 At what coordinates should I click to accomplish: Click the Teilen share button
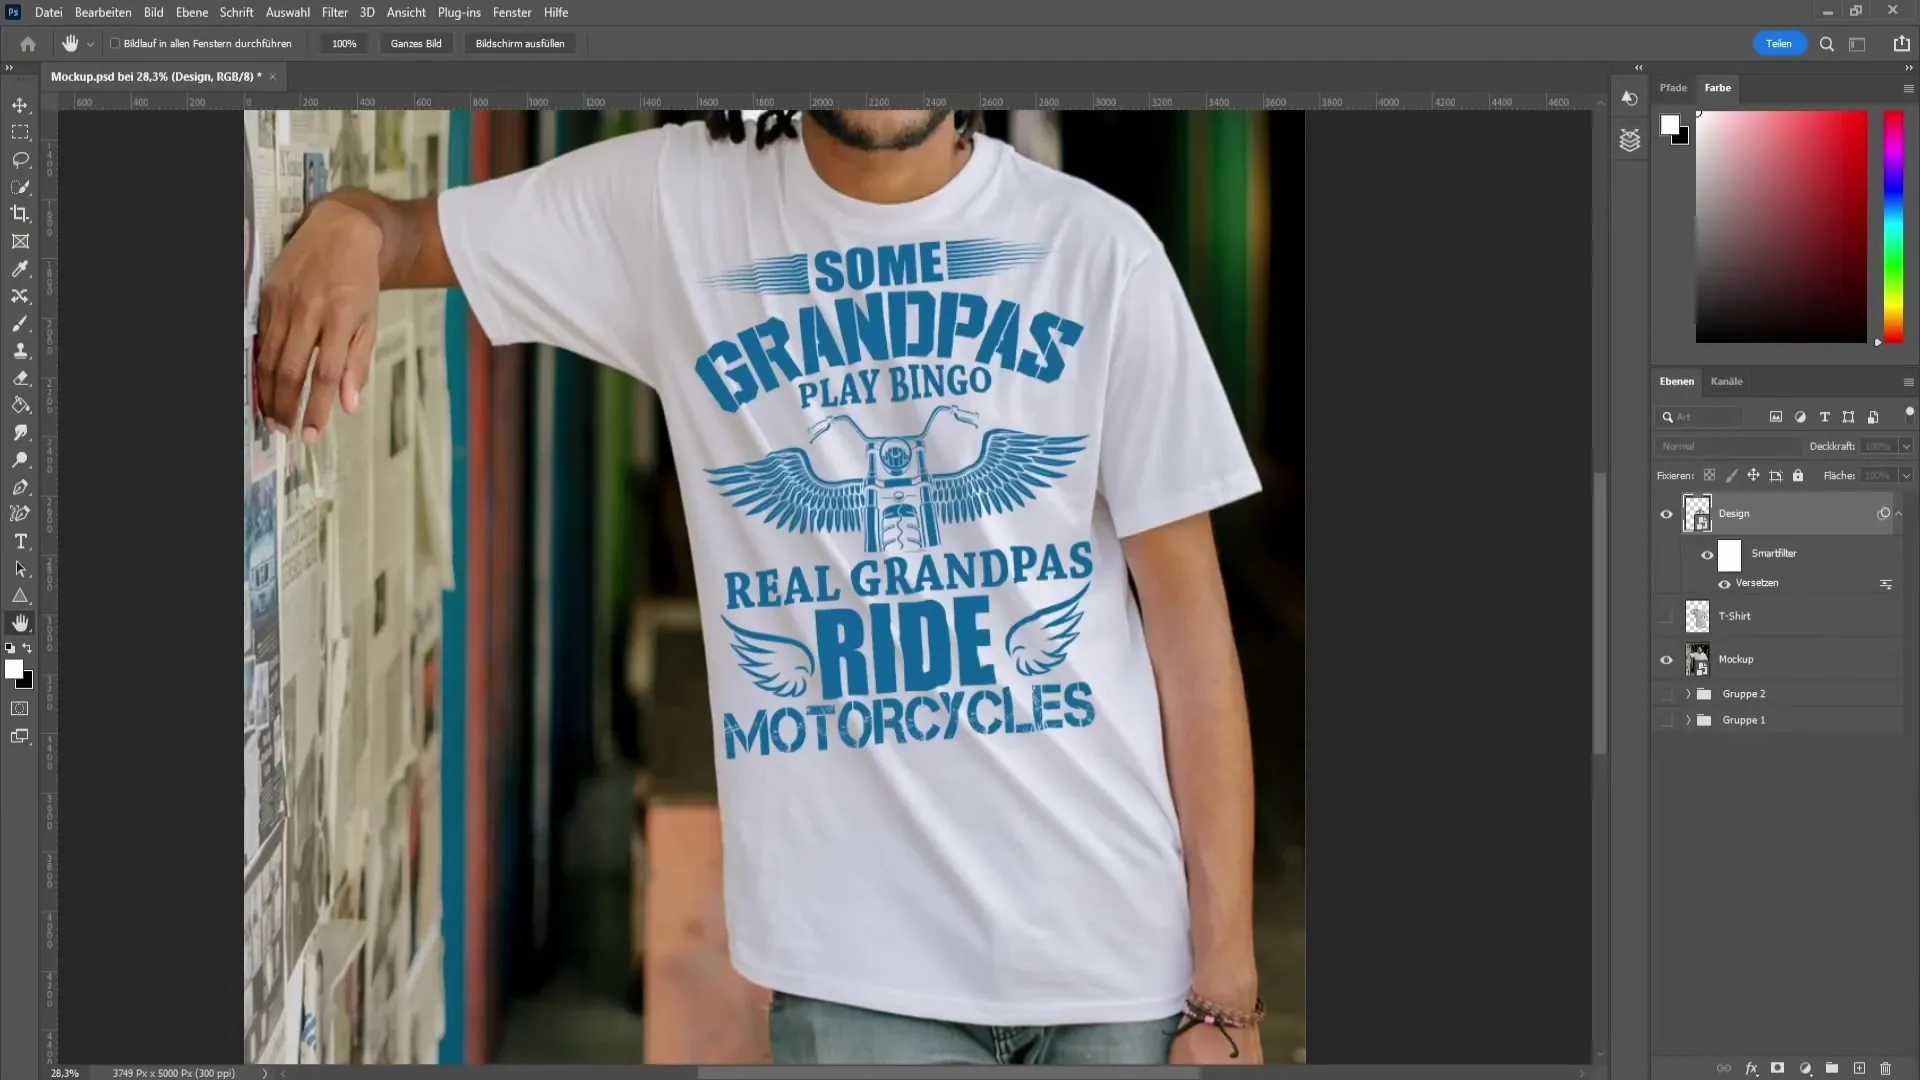(x=1779, y=44)
